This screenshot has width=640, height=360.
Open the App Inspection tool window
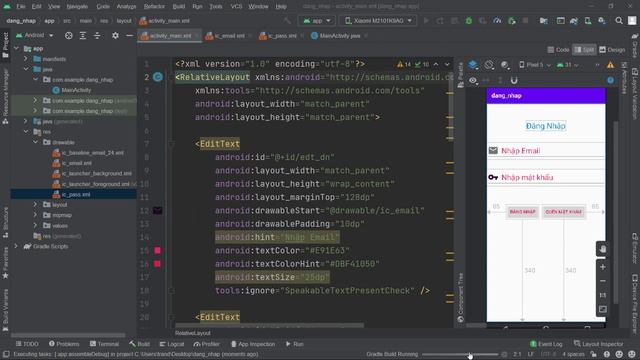point(253,344)
